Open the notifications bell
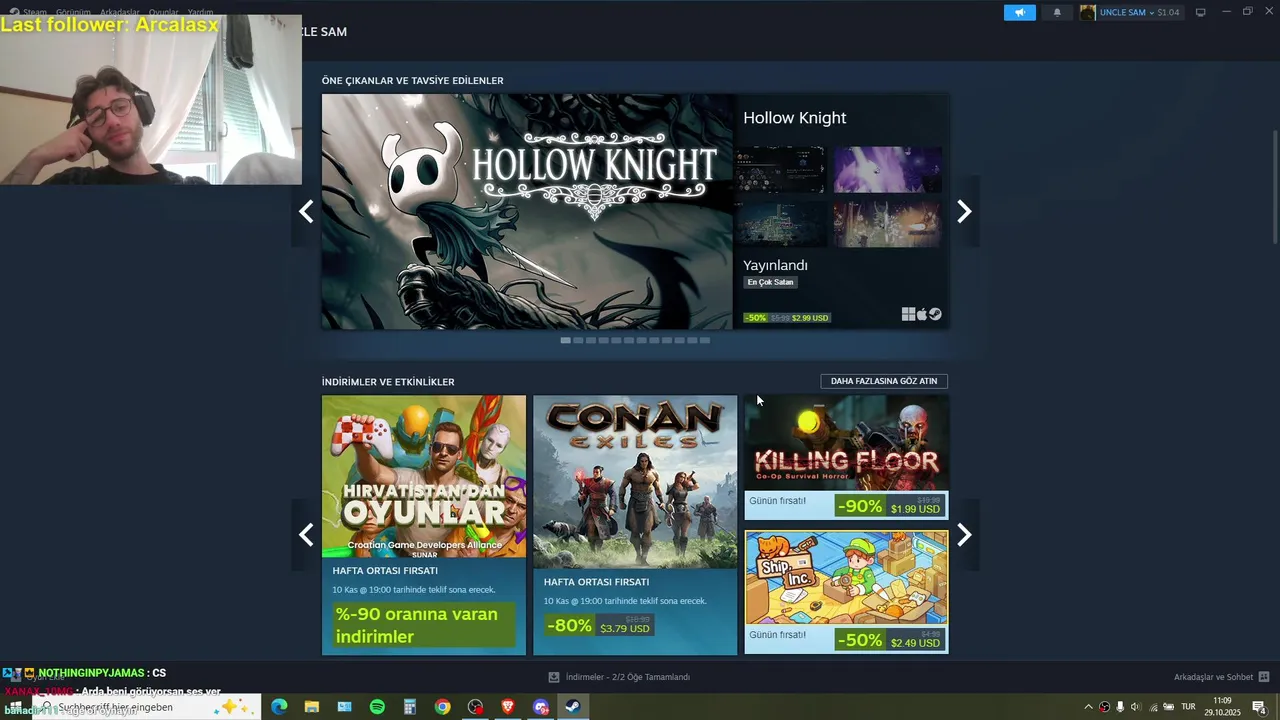 coord(1057,12)
